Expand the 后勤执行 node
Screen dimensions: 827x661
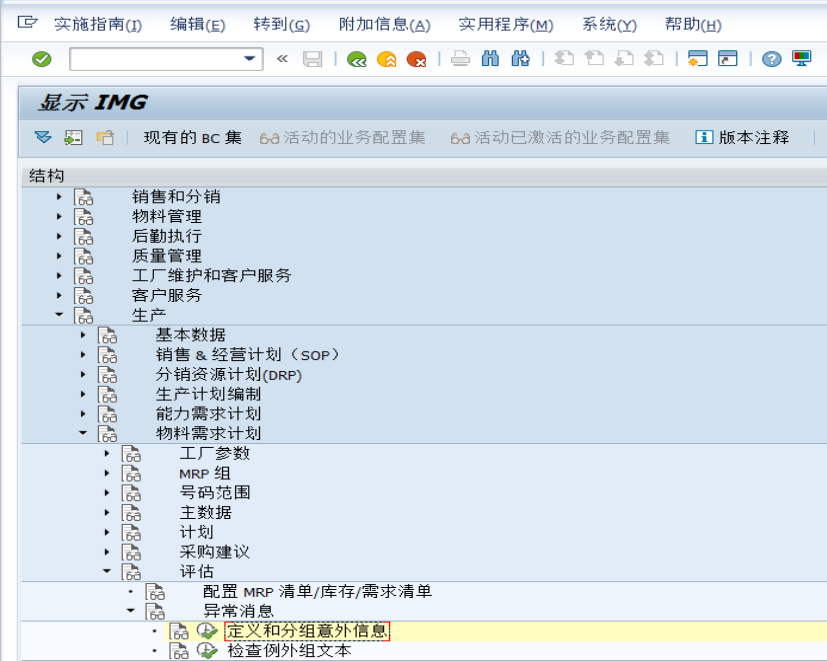[x=59, y=236]
